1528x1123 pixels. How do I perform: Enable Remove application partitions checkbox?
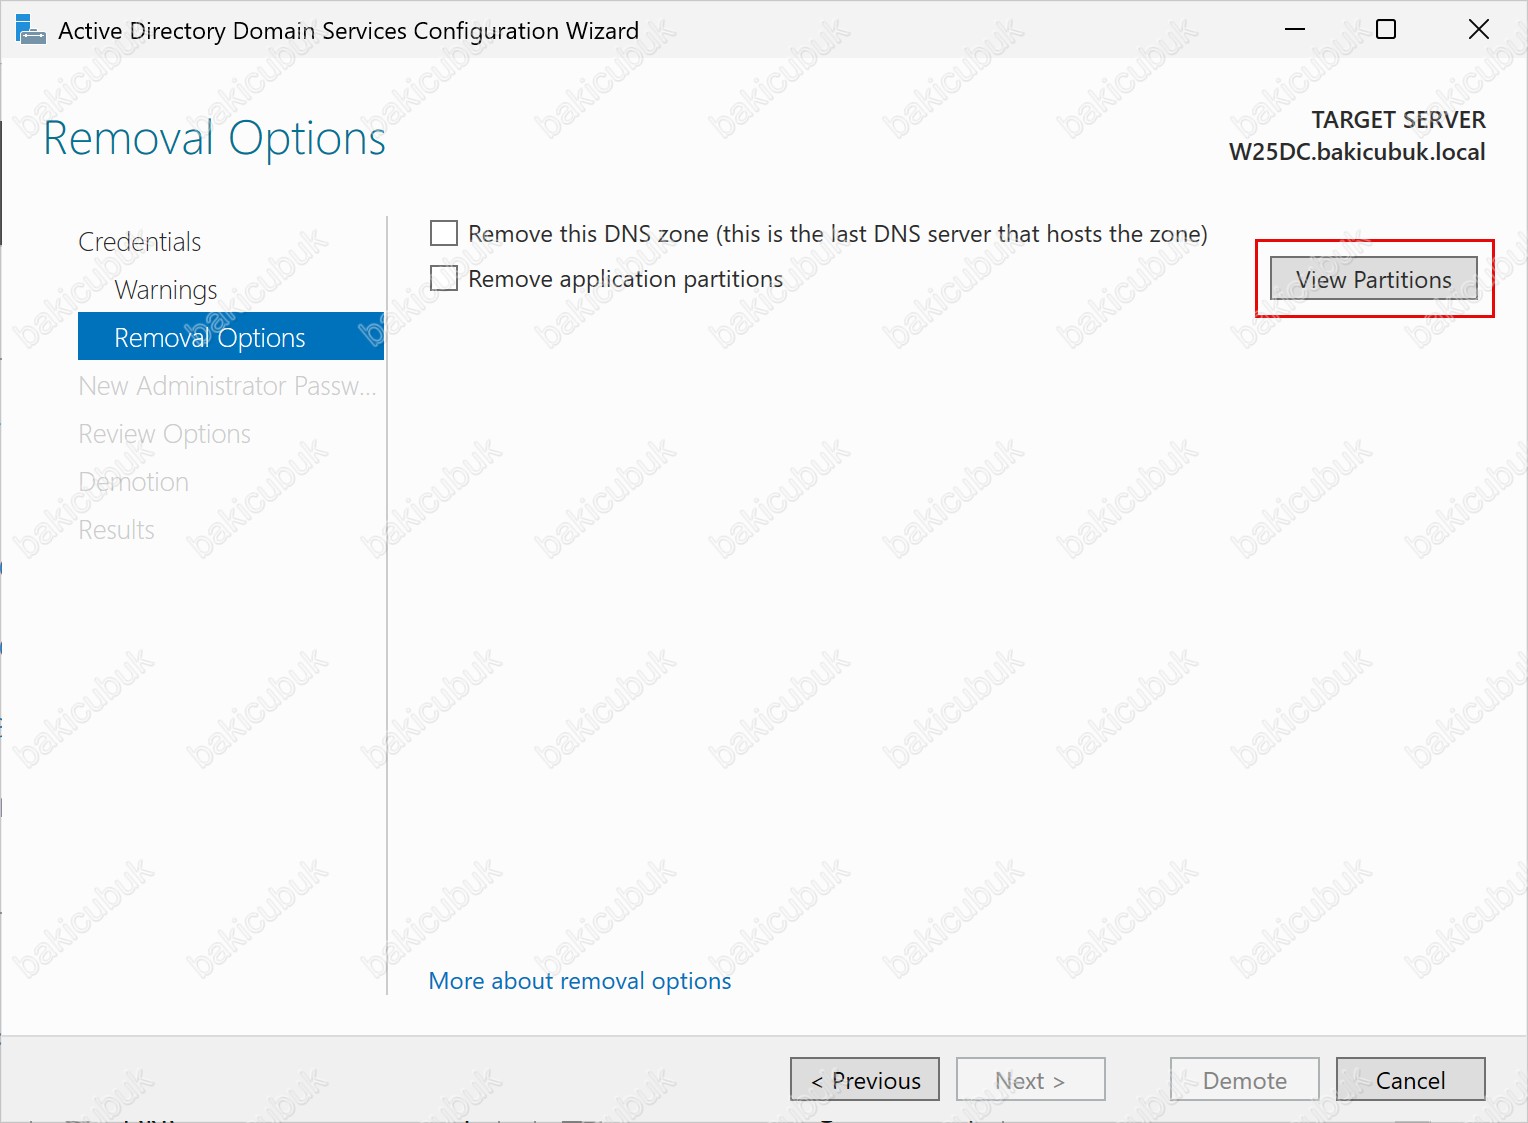[x=444, y=278]
